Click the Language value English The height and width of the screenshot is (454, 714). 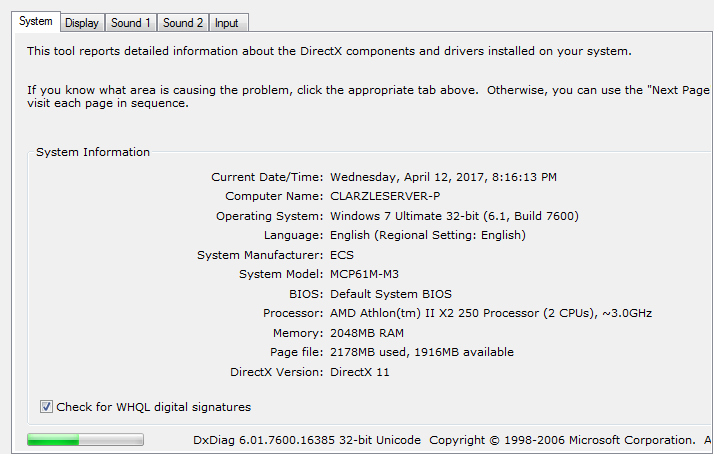[x=427, y=235]
